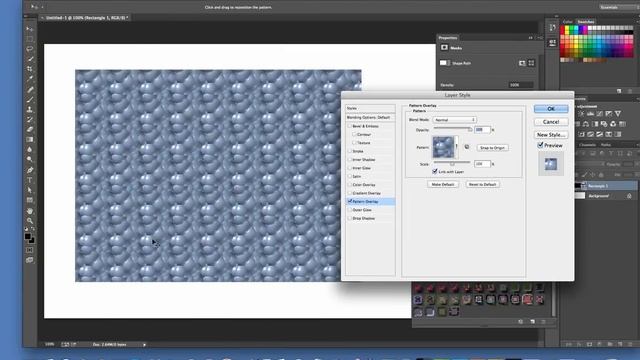Select the Quick Selection tool
The image size is (640, 360).
coord(29,59)
